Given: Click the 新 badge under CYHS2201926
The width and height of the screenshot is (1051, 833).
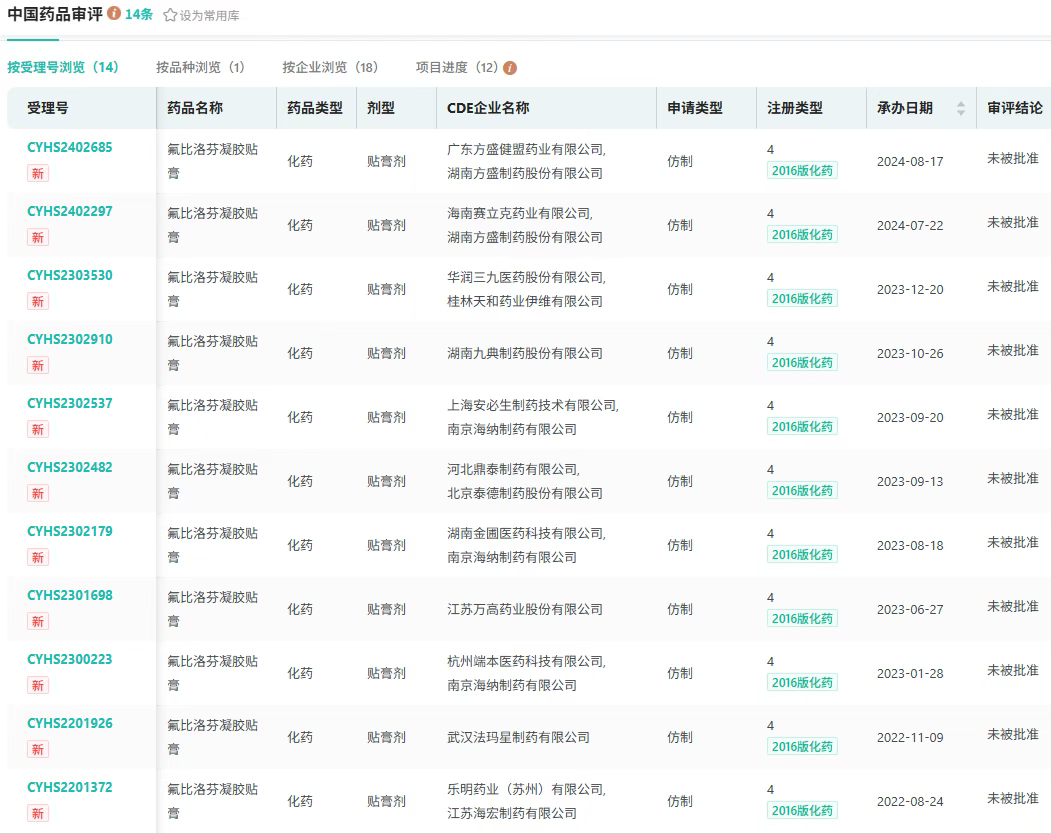Looking at the screenshot, I should click(38, 749).
